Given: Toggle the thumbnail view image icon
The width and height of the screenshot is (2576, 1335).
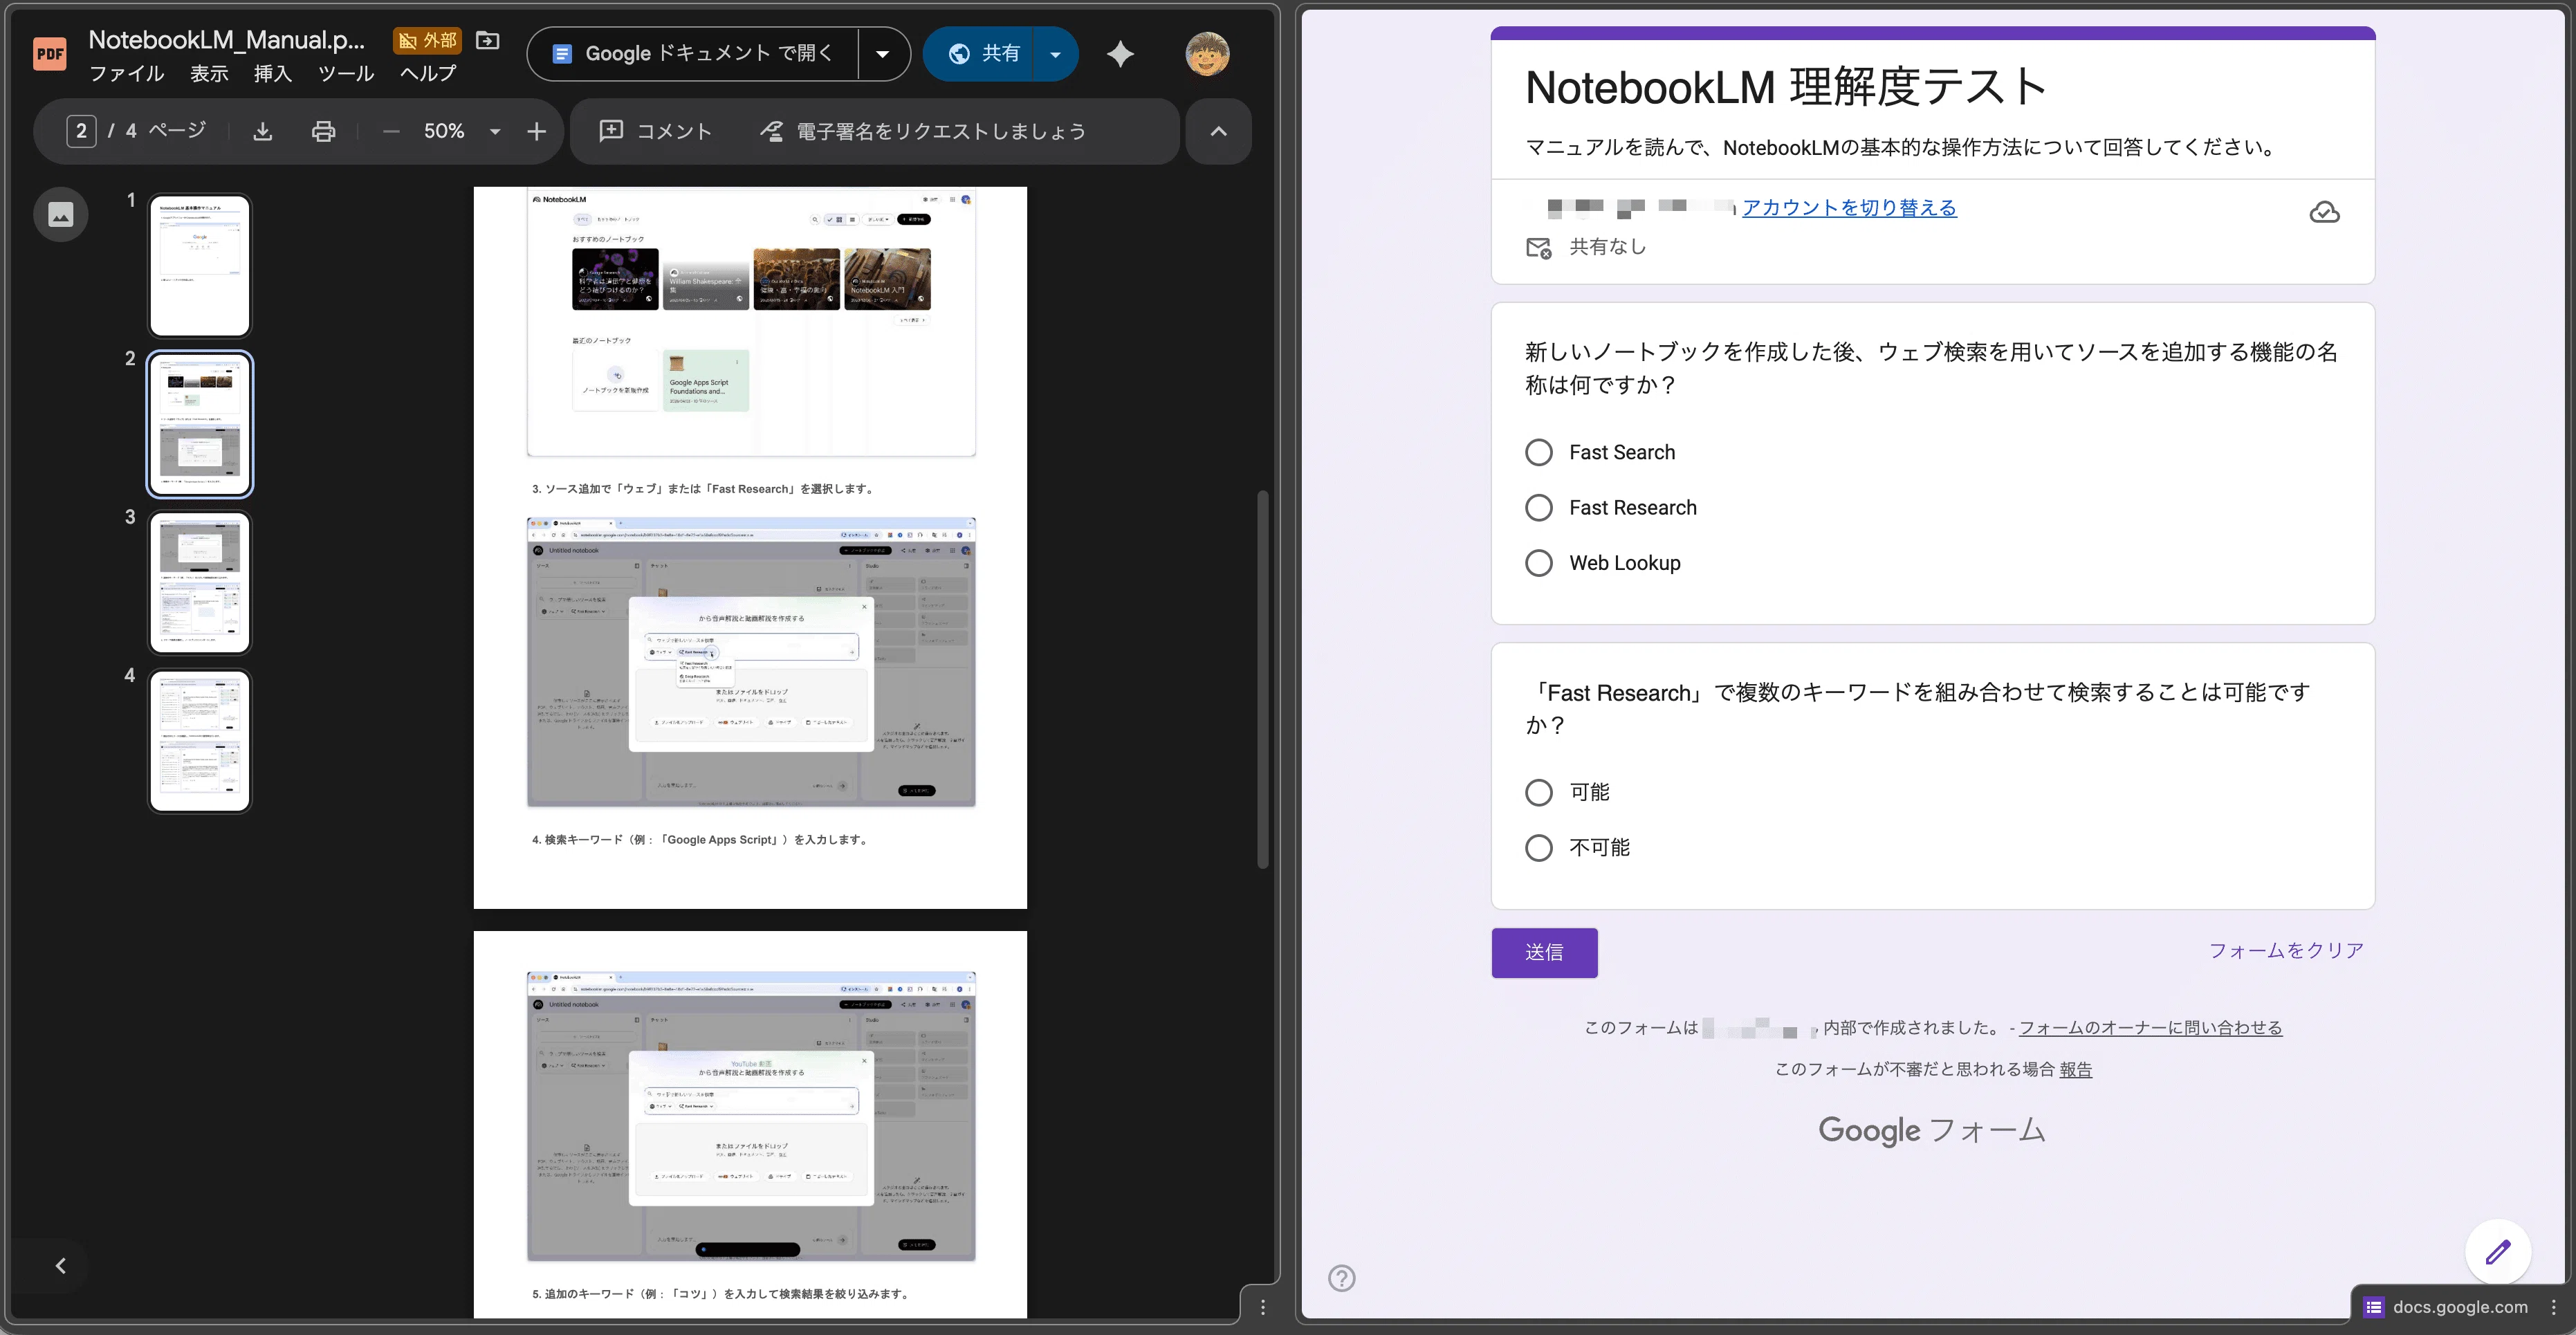Looking at the screenshot, I should (x=61, y=214).
